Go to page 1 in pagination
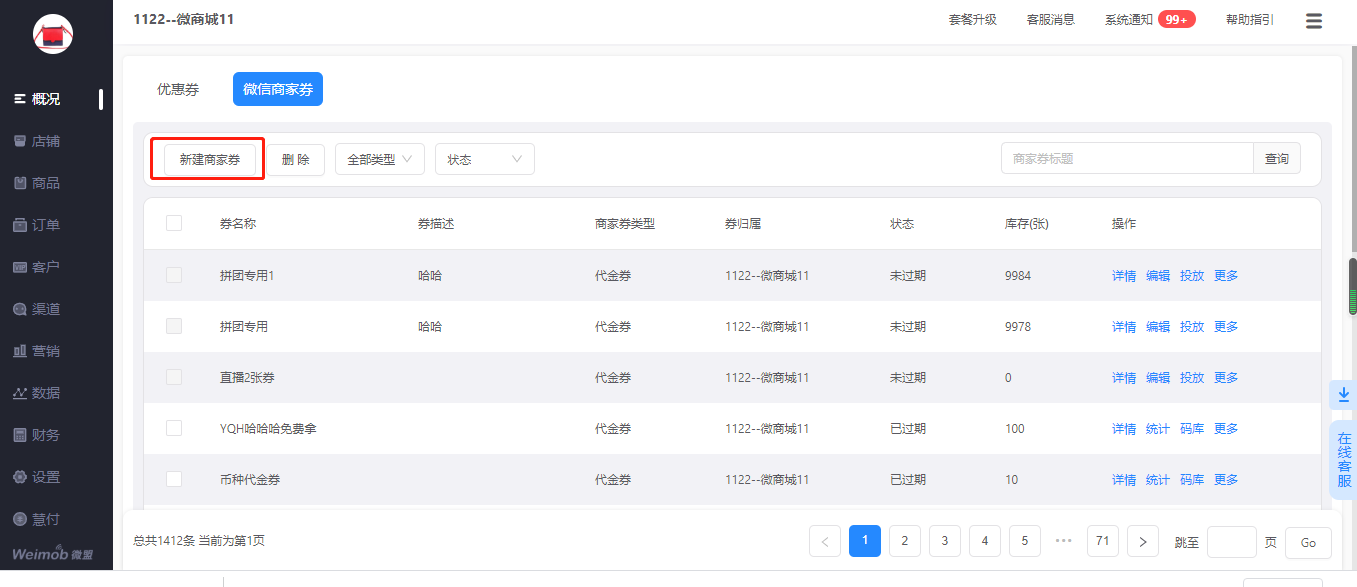 click(x=865, y=541)
